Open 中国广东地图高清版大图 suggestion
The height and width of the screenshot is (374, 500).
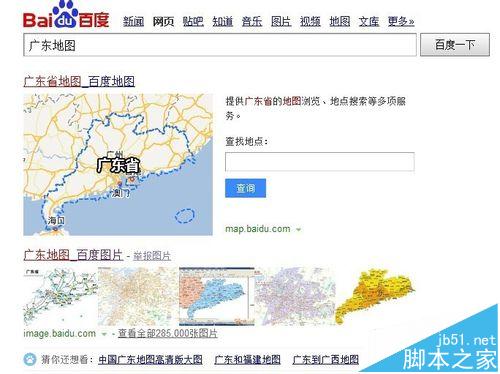point(150,360)
